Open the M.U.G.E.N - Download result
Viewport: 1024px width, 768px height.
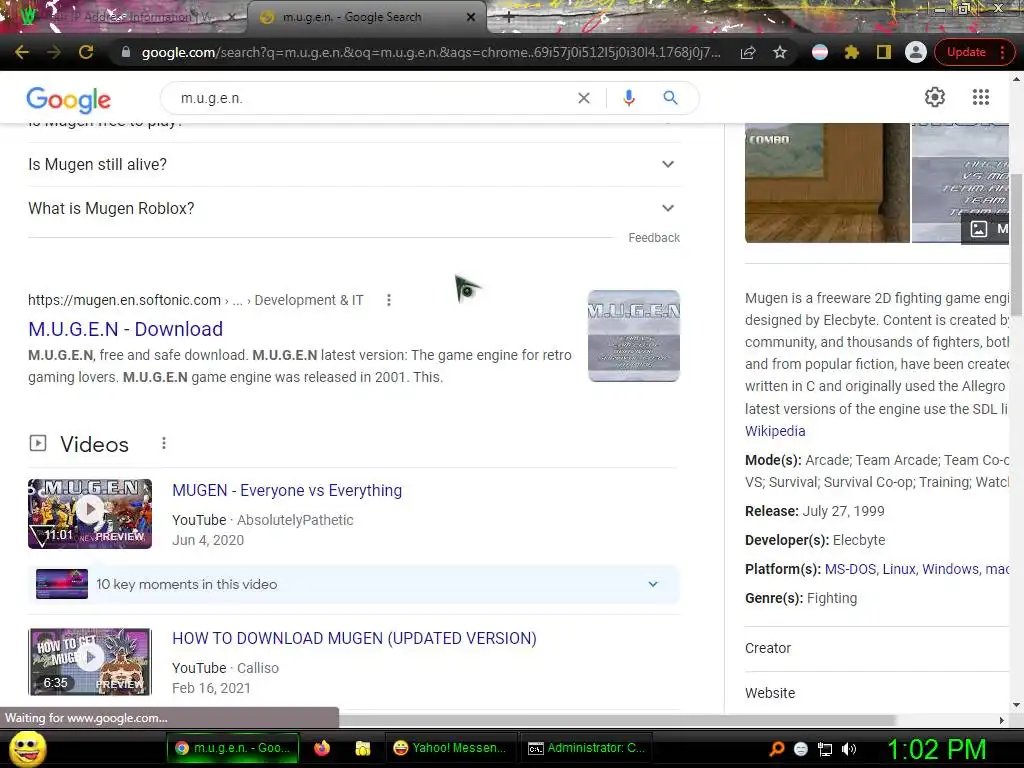click(125, 329)
